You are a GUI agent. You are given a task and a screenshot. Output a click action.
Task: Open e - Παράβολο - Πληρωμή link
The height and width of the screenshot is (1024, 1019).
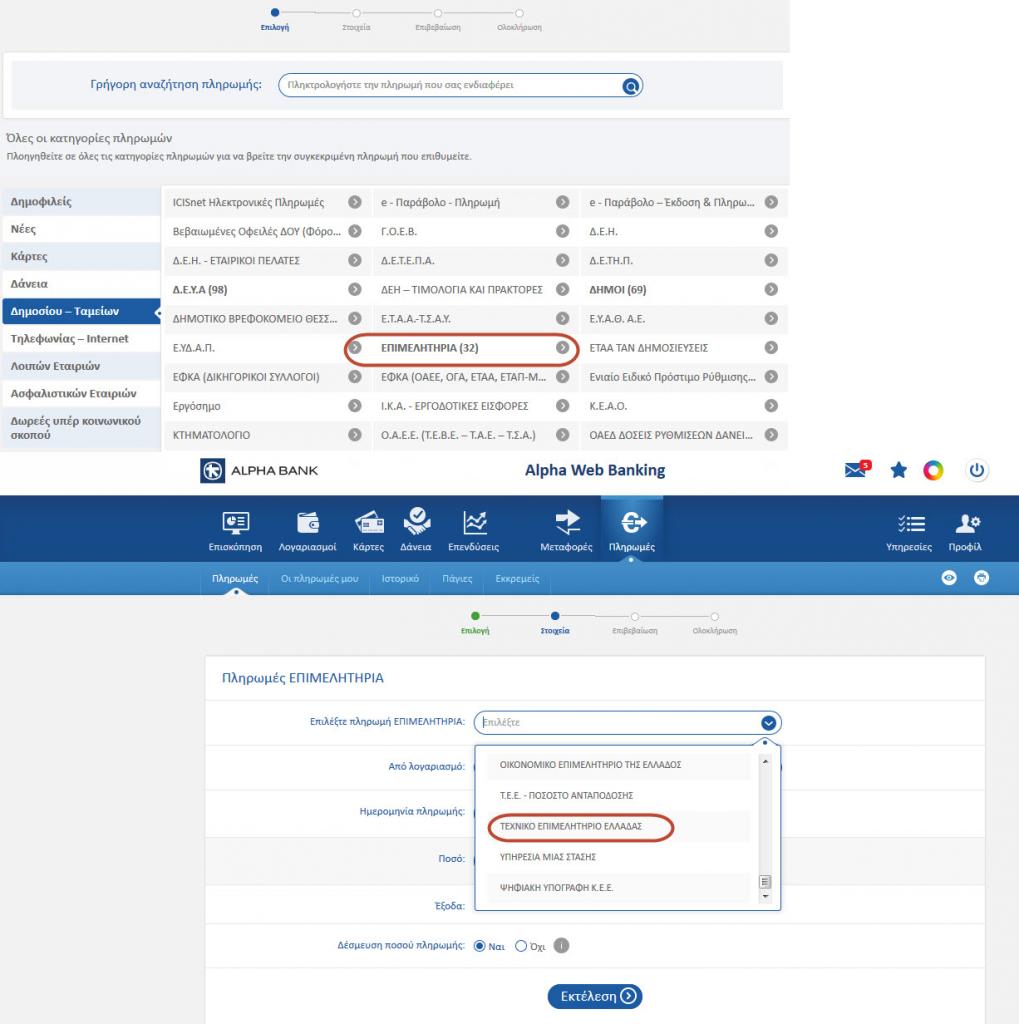(x=440, y=202)
